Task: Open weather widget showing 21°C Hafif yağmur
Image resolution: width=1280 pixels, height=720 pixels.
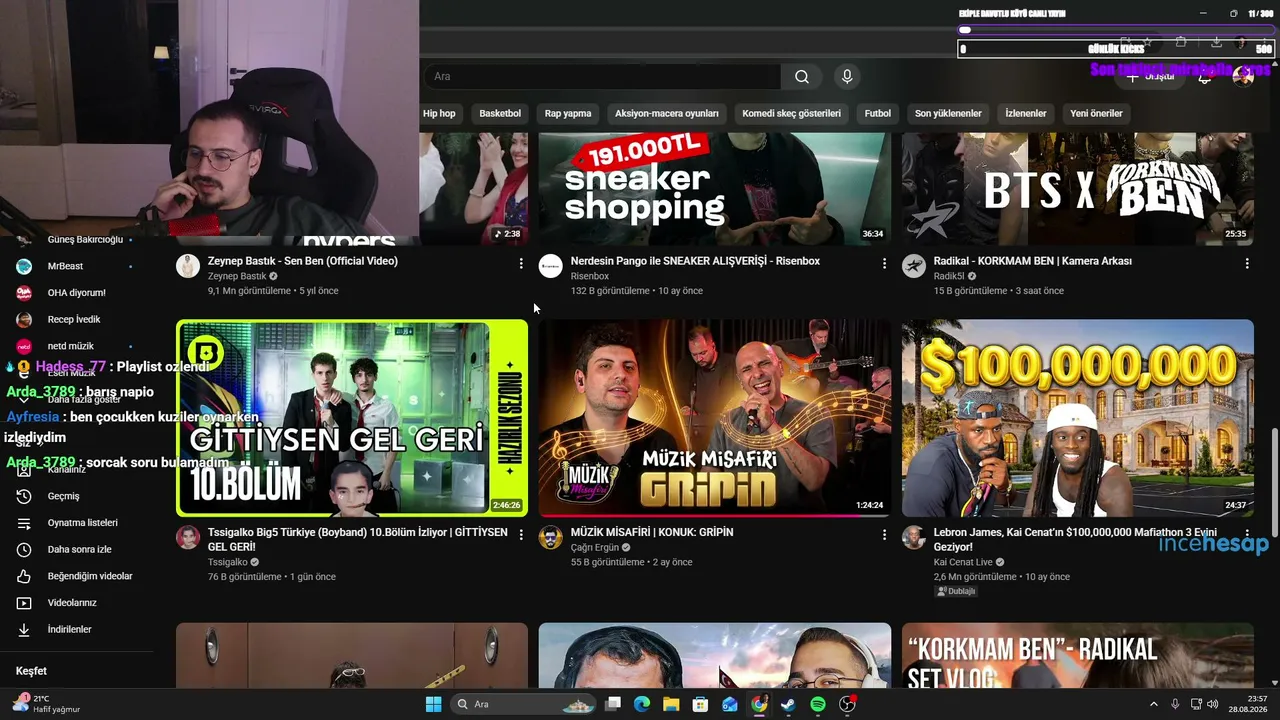Action: click(x=46, y=704)
